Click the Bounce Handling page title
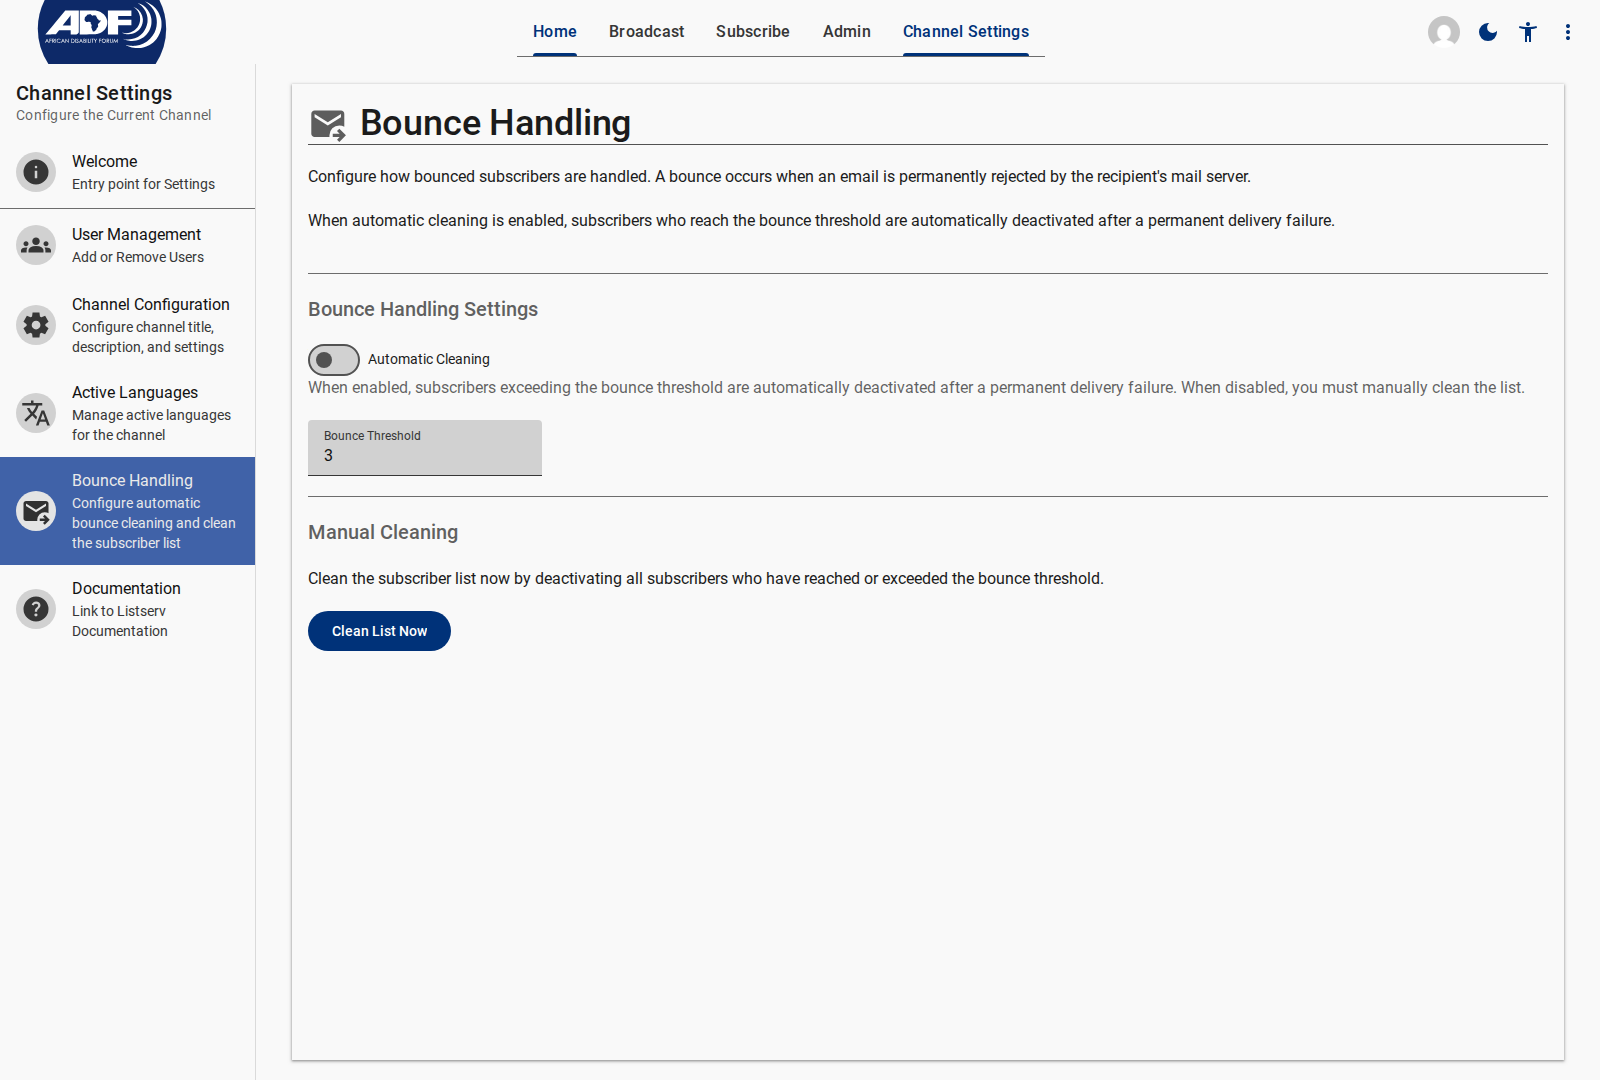The image size is (1600, 1080). click(495, 123)
